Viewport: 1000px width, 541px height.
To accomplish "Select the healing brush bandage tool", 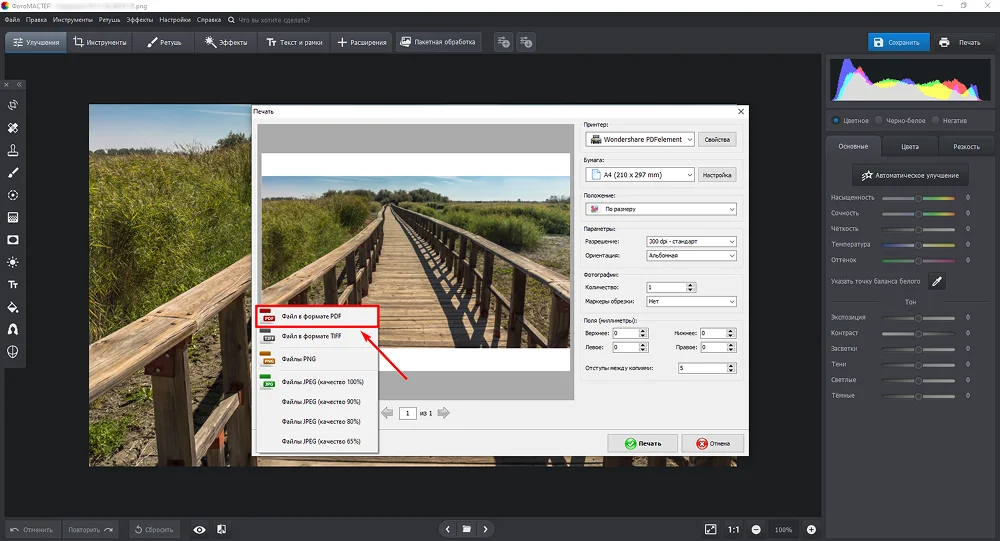I will (x=13, y=128).
